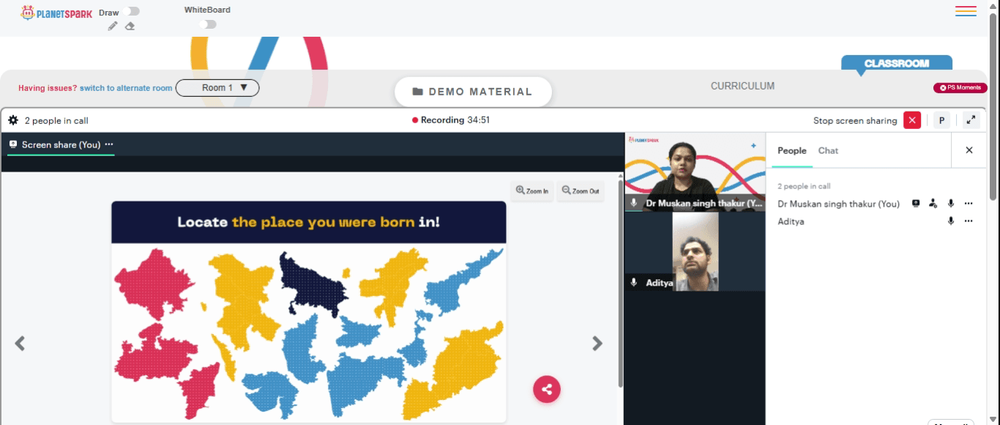Select Aditya's video tile
This screenshot has height=425, width=1000.
[695, 251]
